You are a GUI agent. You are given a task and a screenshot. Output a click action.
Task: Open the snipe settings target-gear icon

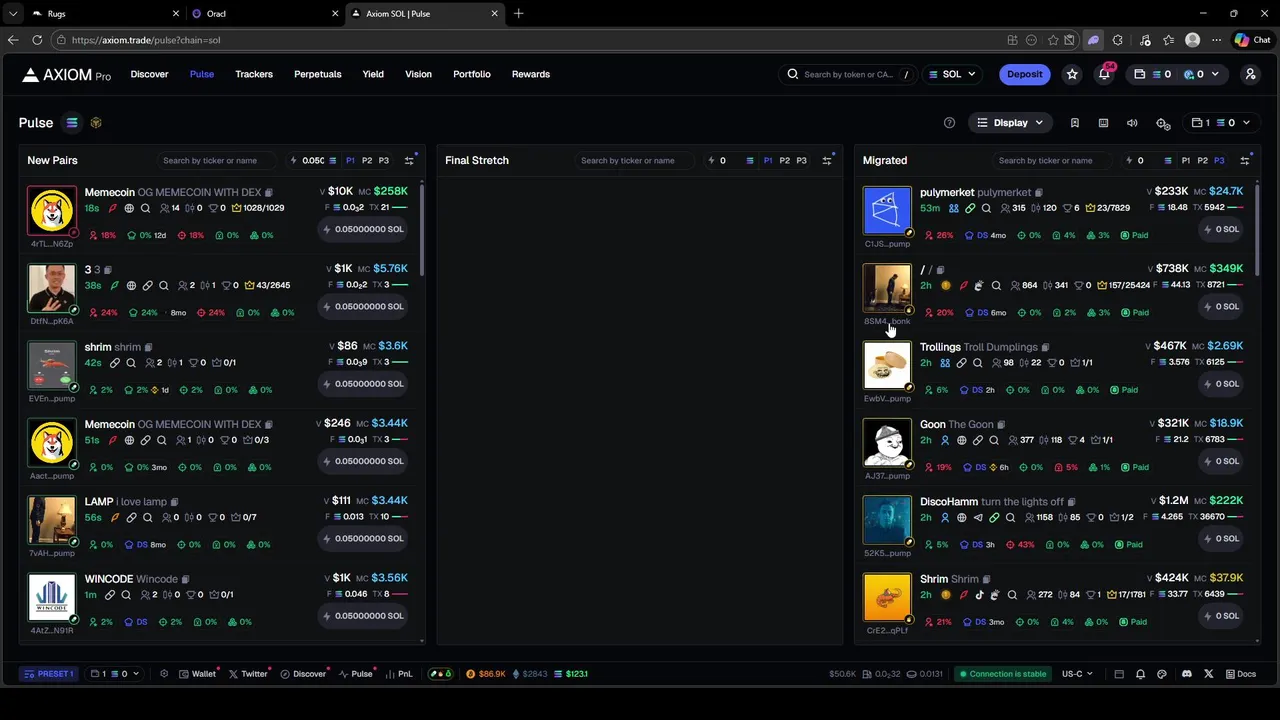point(1163,123)
